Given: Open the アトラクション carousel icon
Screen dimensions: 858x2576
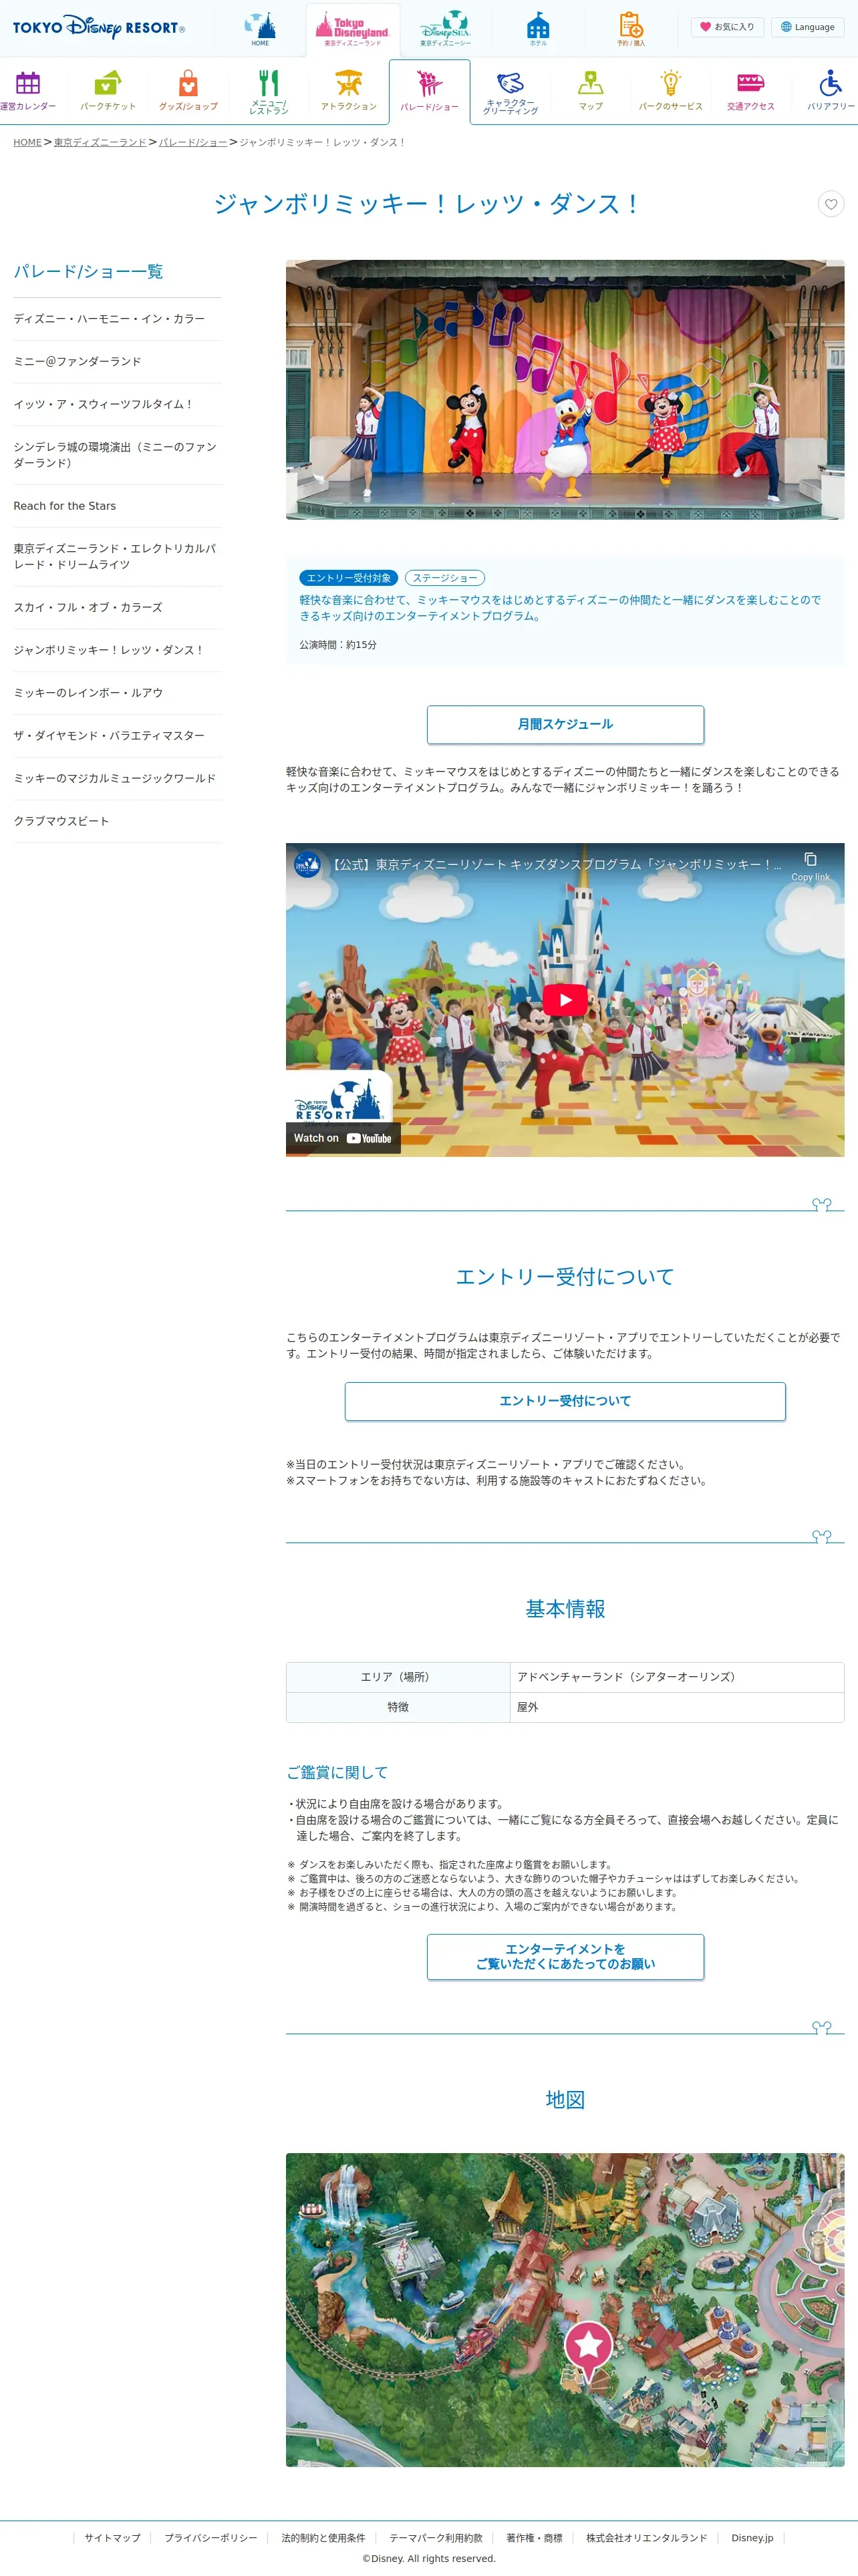Looking at the screenshot, I should [x=349, y=90].
